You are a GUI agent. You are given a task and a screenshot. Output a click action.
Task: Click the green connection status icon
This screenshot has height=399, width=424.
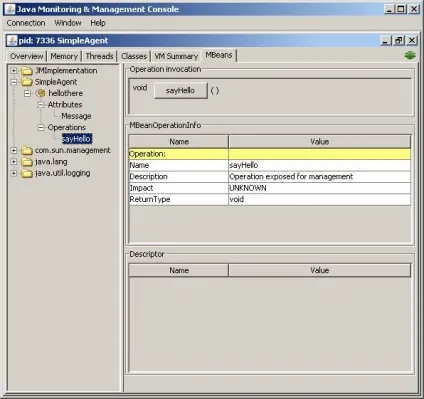[410, 55]
